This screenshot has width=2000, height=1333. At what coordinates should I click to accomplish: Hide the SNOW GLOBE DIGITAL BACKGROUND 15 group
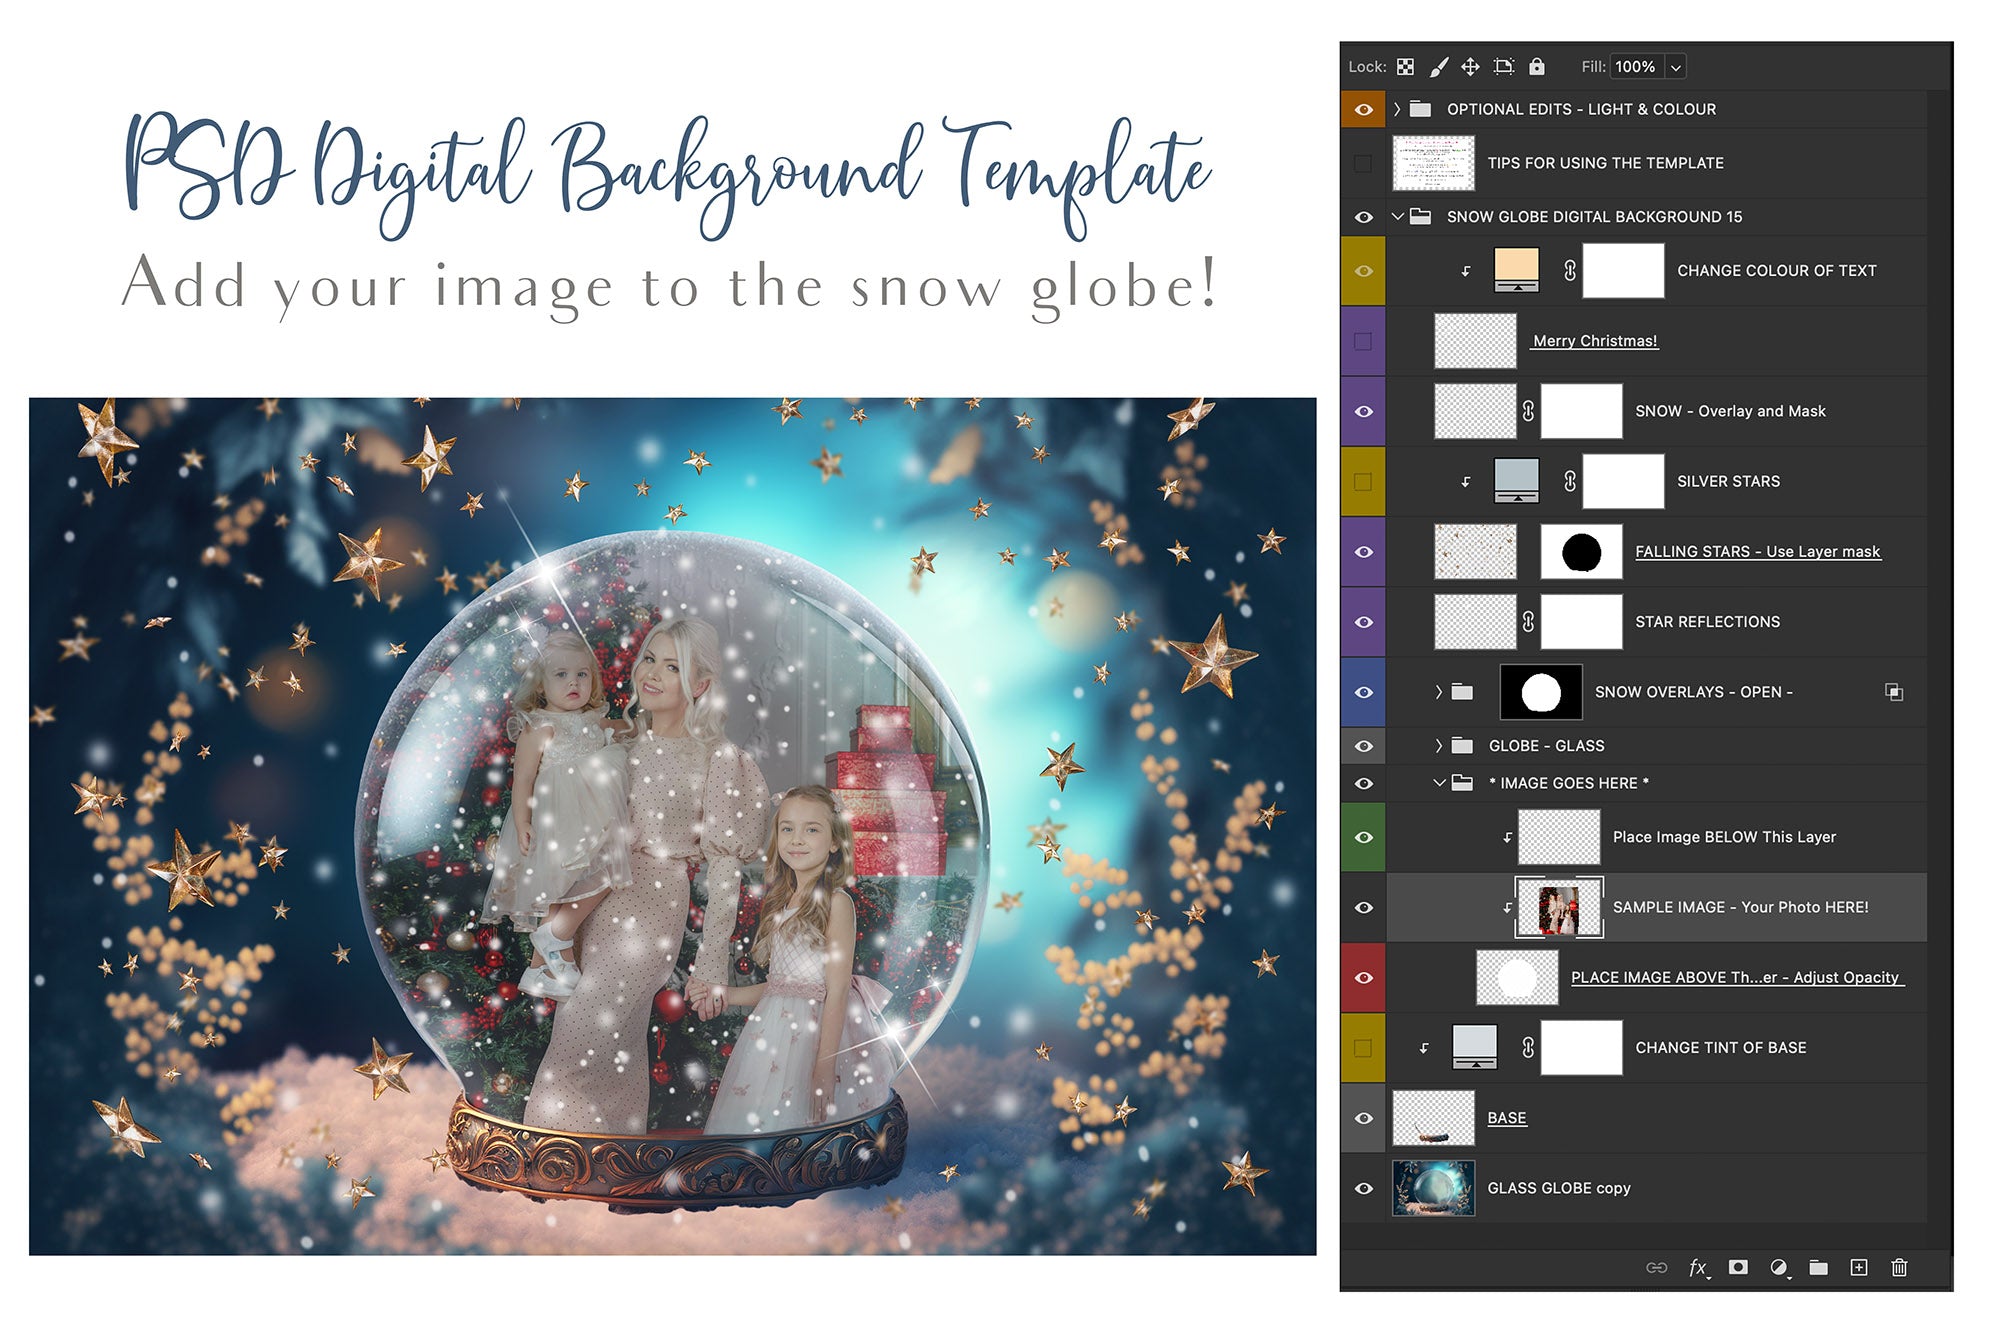click(1365, 216)
